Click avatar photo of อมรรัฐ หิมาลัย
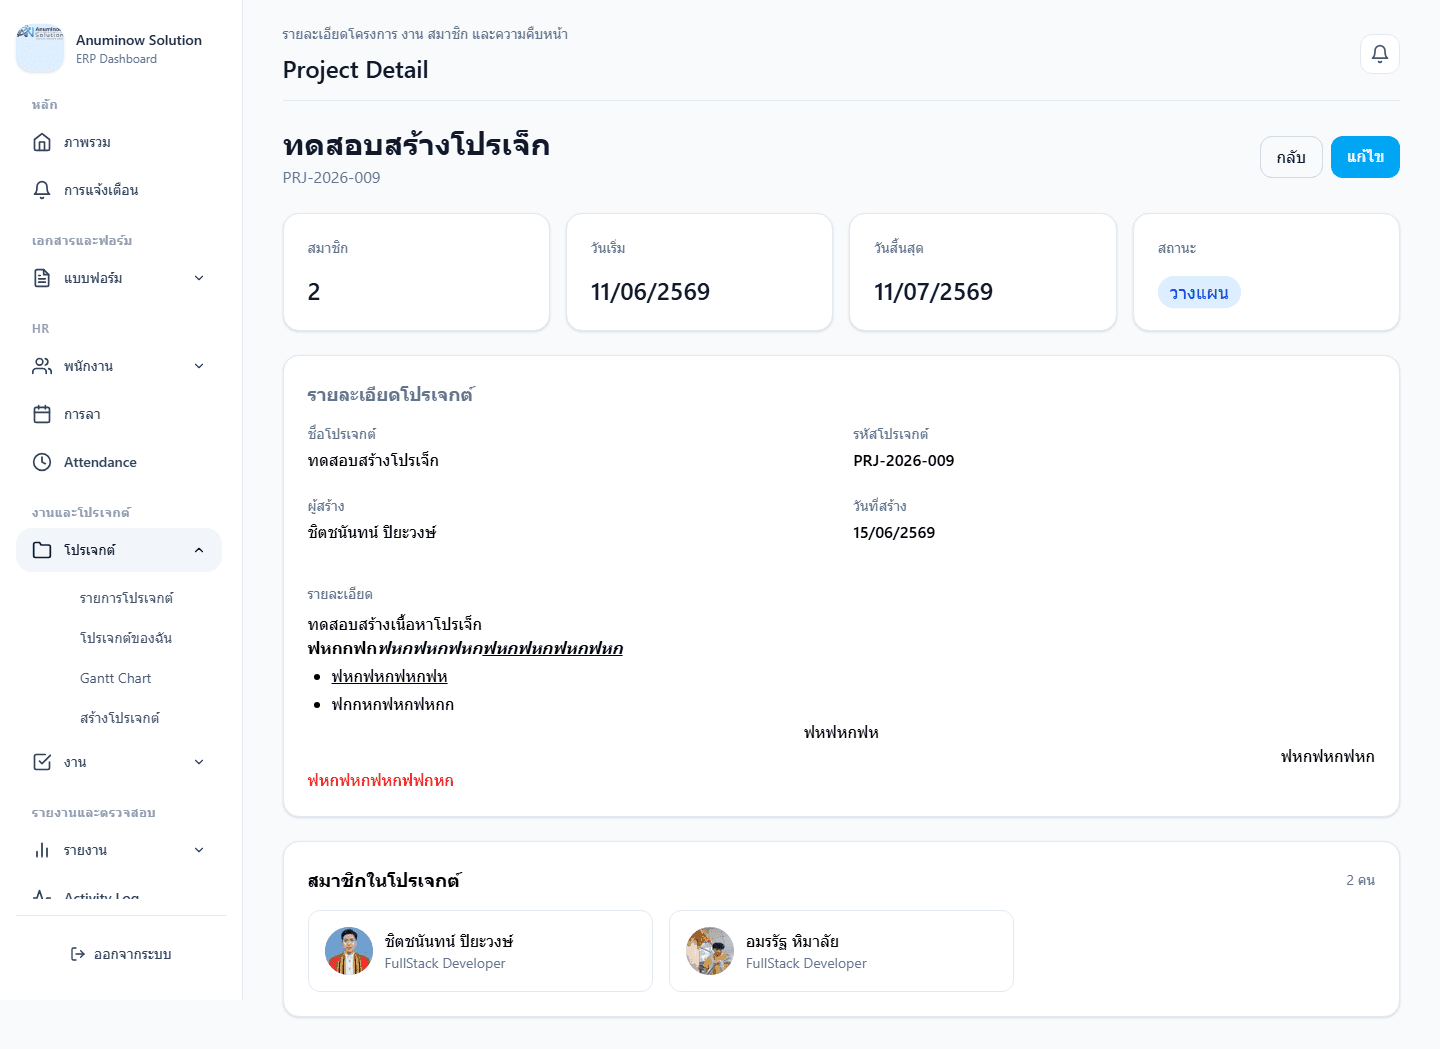Image resolution: width=1440 pixels, height=1049 pixels. coord(710,951)
